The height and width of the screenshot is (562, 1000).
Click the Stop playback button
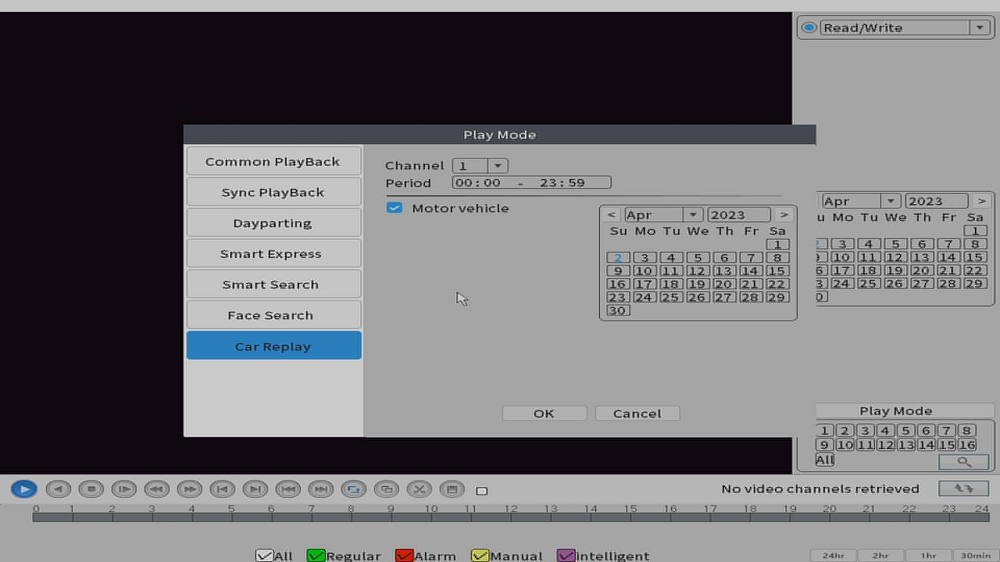click(x=91, y=489)
